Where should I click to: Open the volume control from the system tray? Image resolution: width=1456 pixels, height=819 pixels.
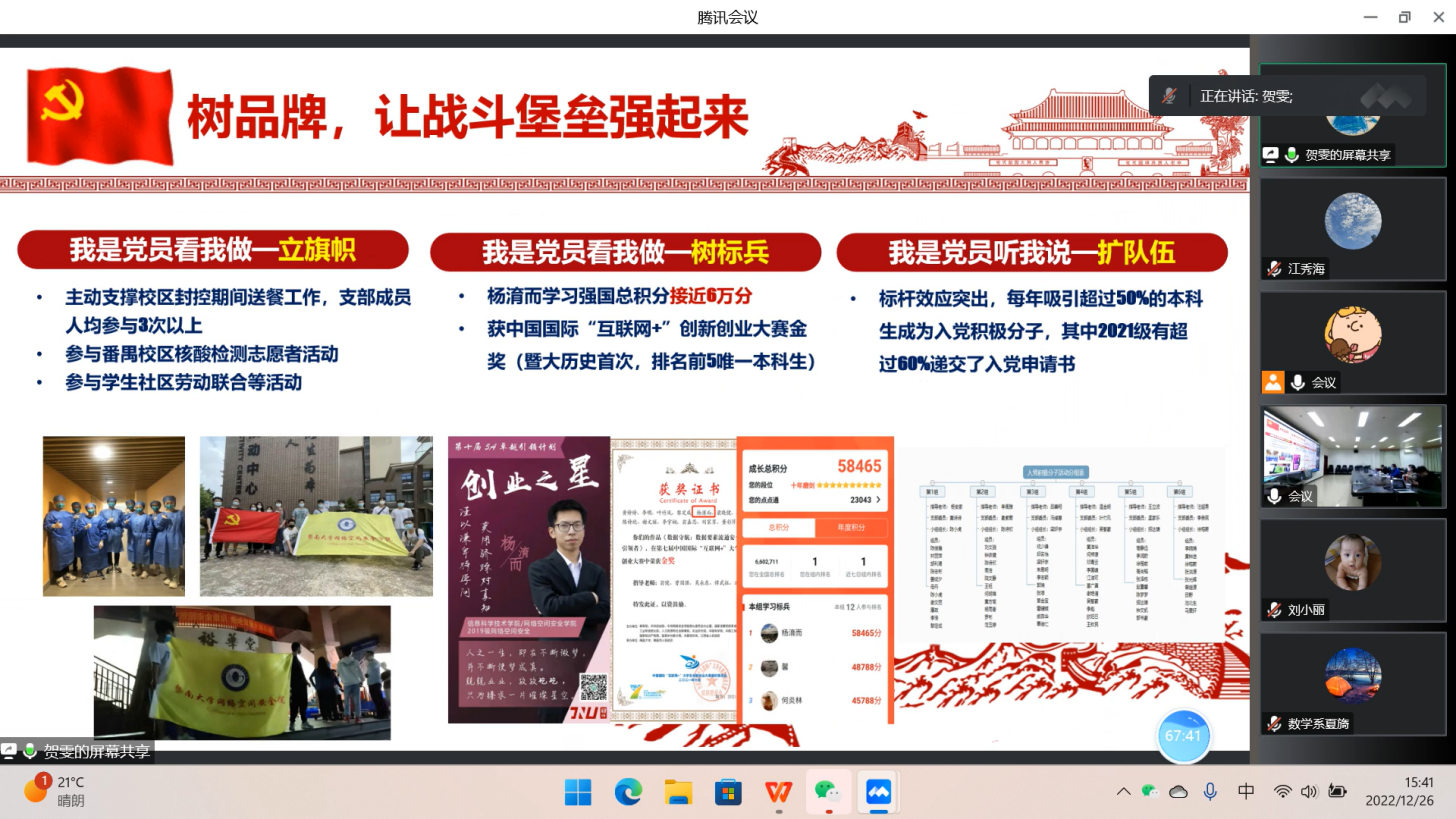click(x=1309, y=792)
